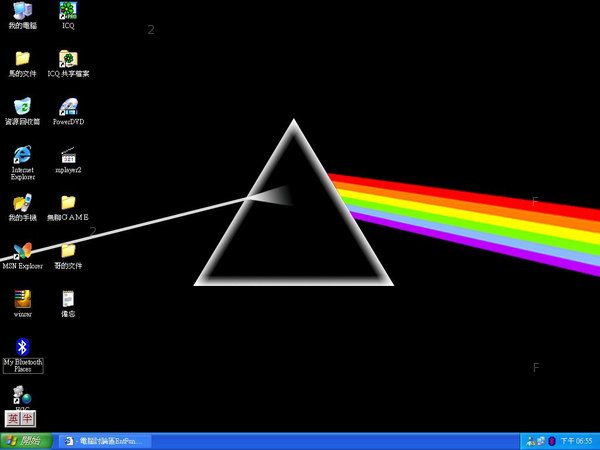Launch the MSN Explorer butterfly shortcut
This screenshot has height=450, width=600.
(x=23, y=256)
